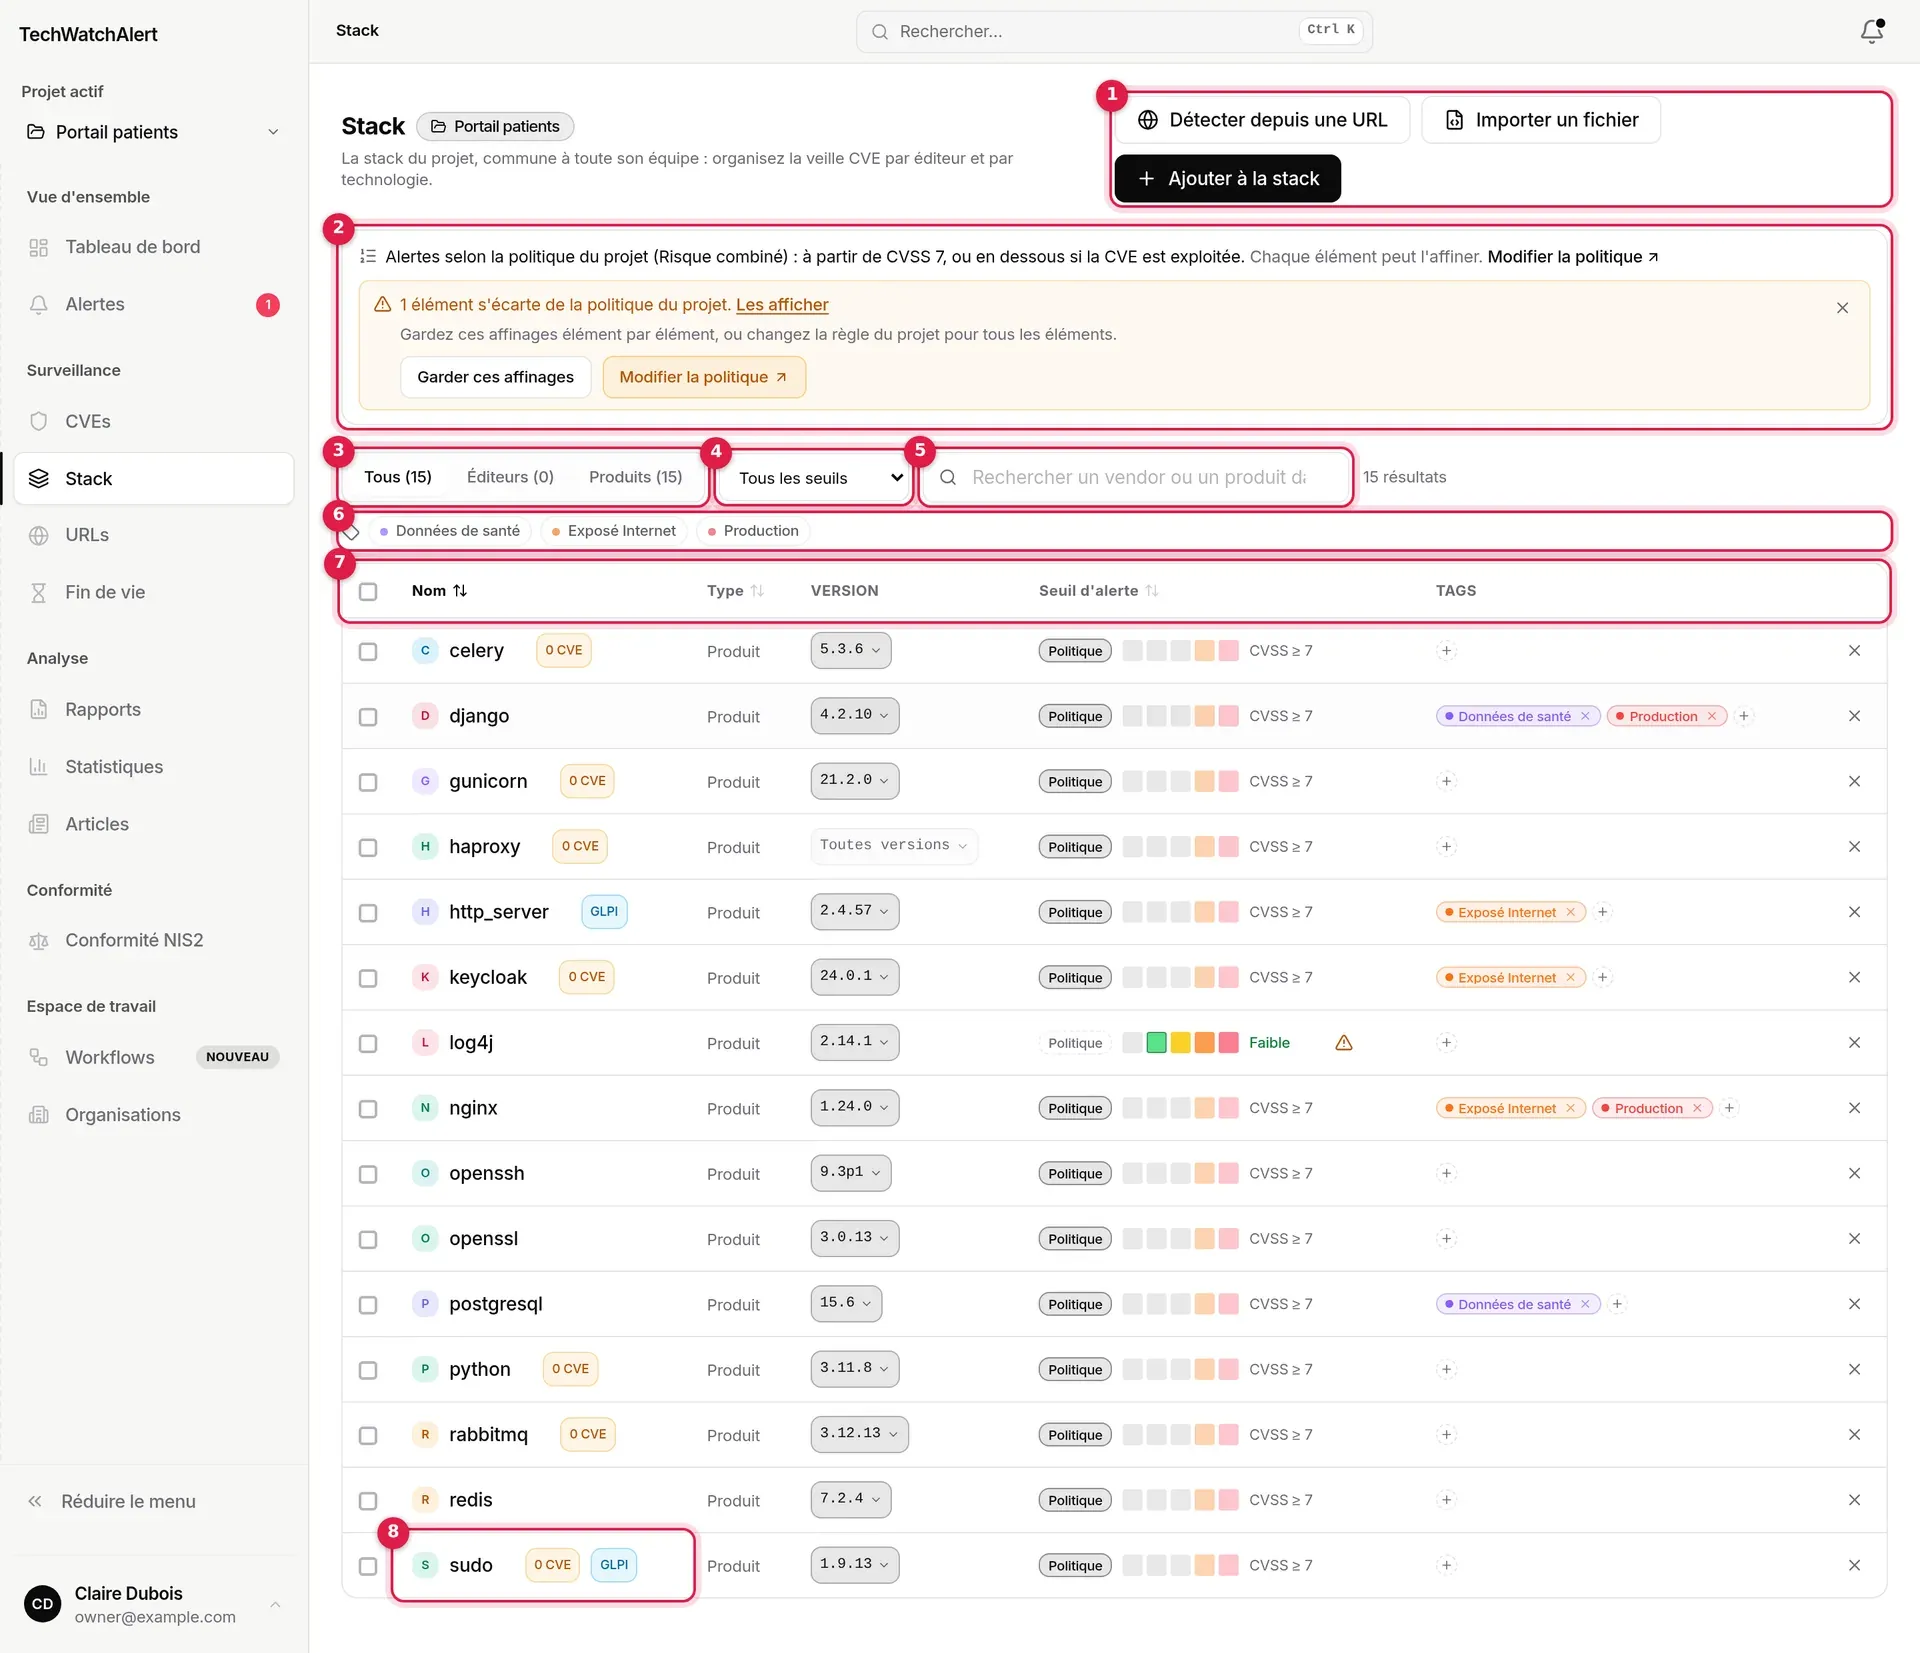The height and width of the screenshot is (1653, 1920).
Task: Tick the postgresql row checkbox
Action: click(368, 1305)
